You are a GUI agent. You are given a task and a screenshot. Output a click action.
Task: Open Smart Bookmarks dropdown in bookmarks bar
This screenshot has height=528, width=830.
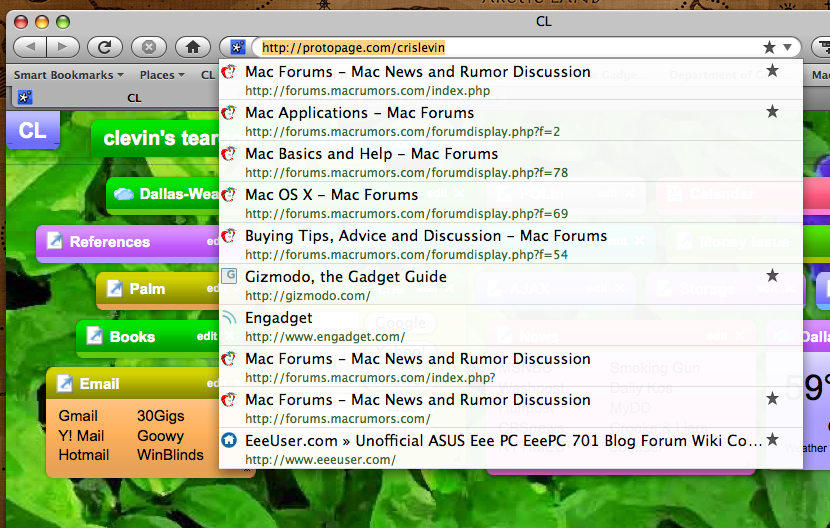click(68, 75)
